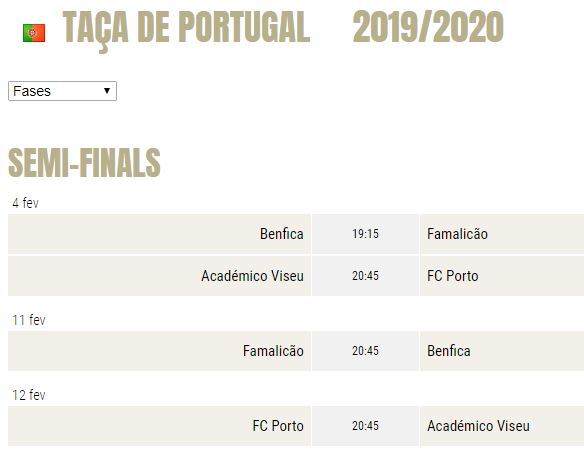Click the 2019/2020 season heading
Viewport: 584px width, 469px height.
click(x=428, y=27)
